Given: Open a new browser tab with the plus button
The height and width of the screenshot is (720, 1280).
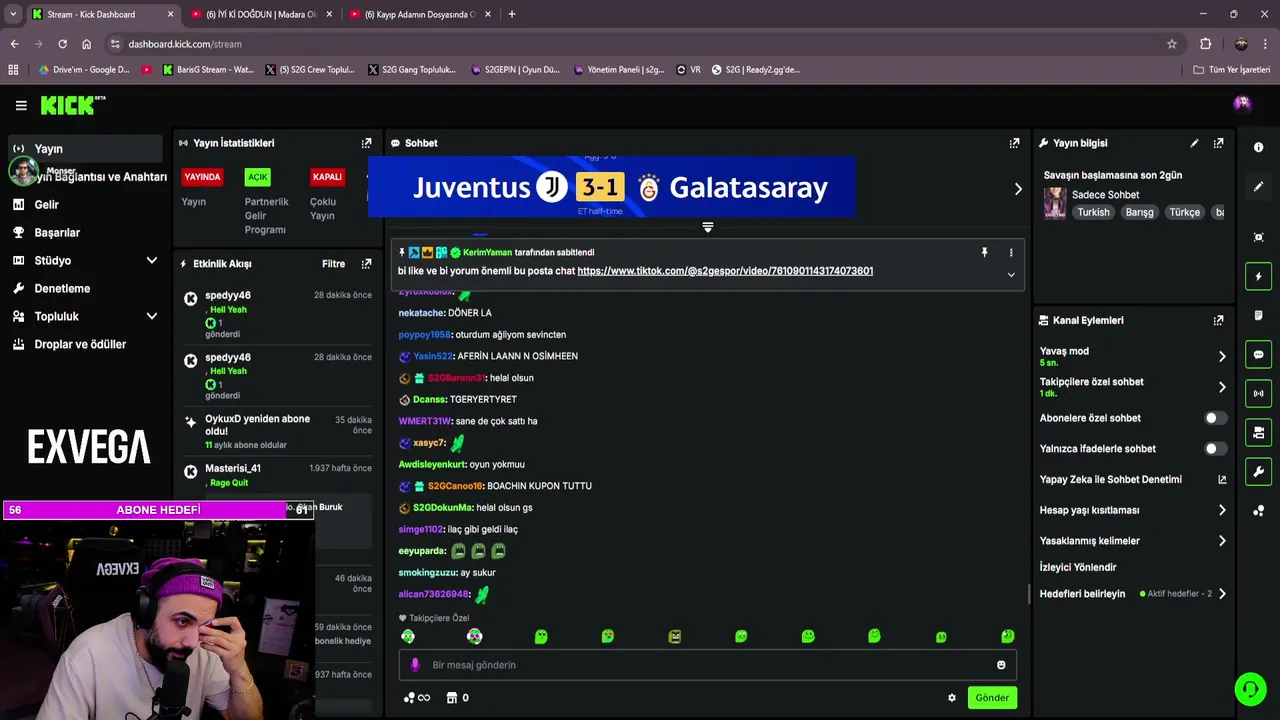Looking at the screenshot, I should point(512,14).
